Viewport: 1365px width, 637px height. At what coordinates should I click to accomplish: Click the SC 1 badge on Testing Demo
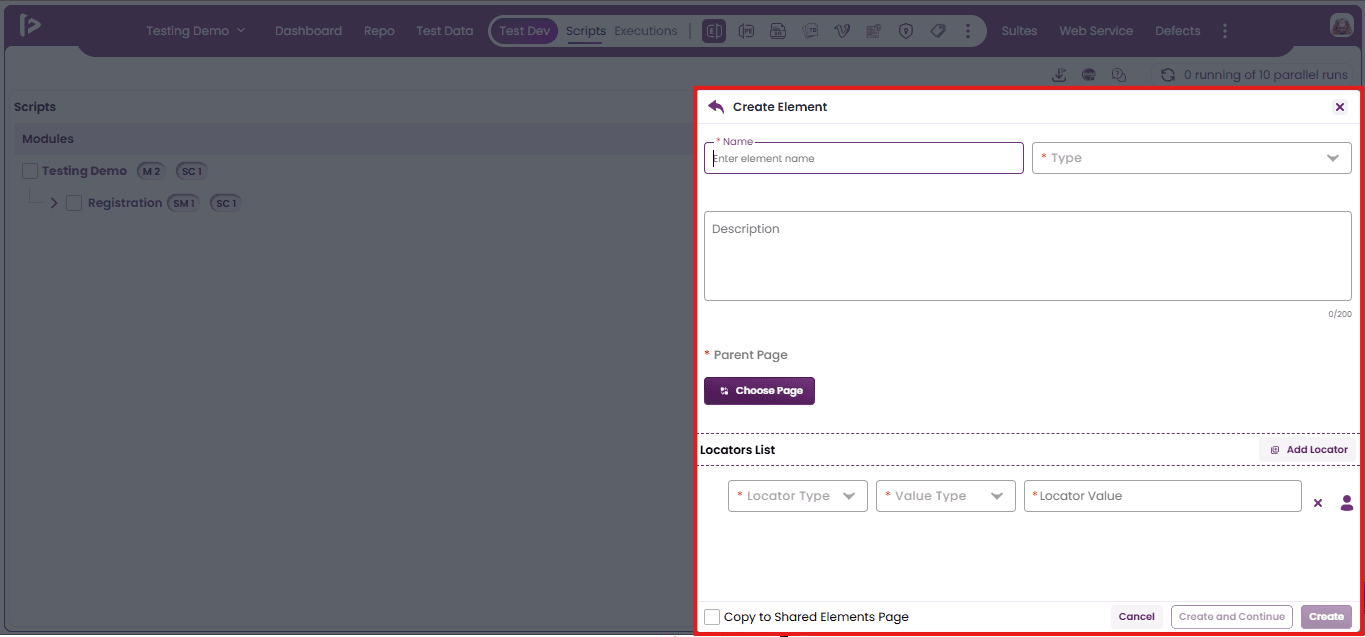192,171
